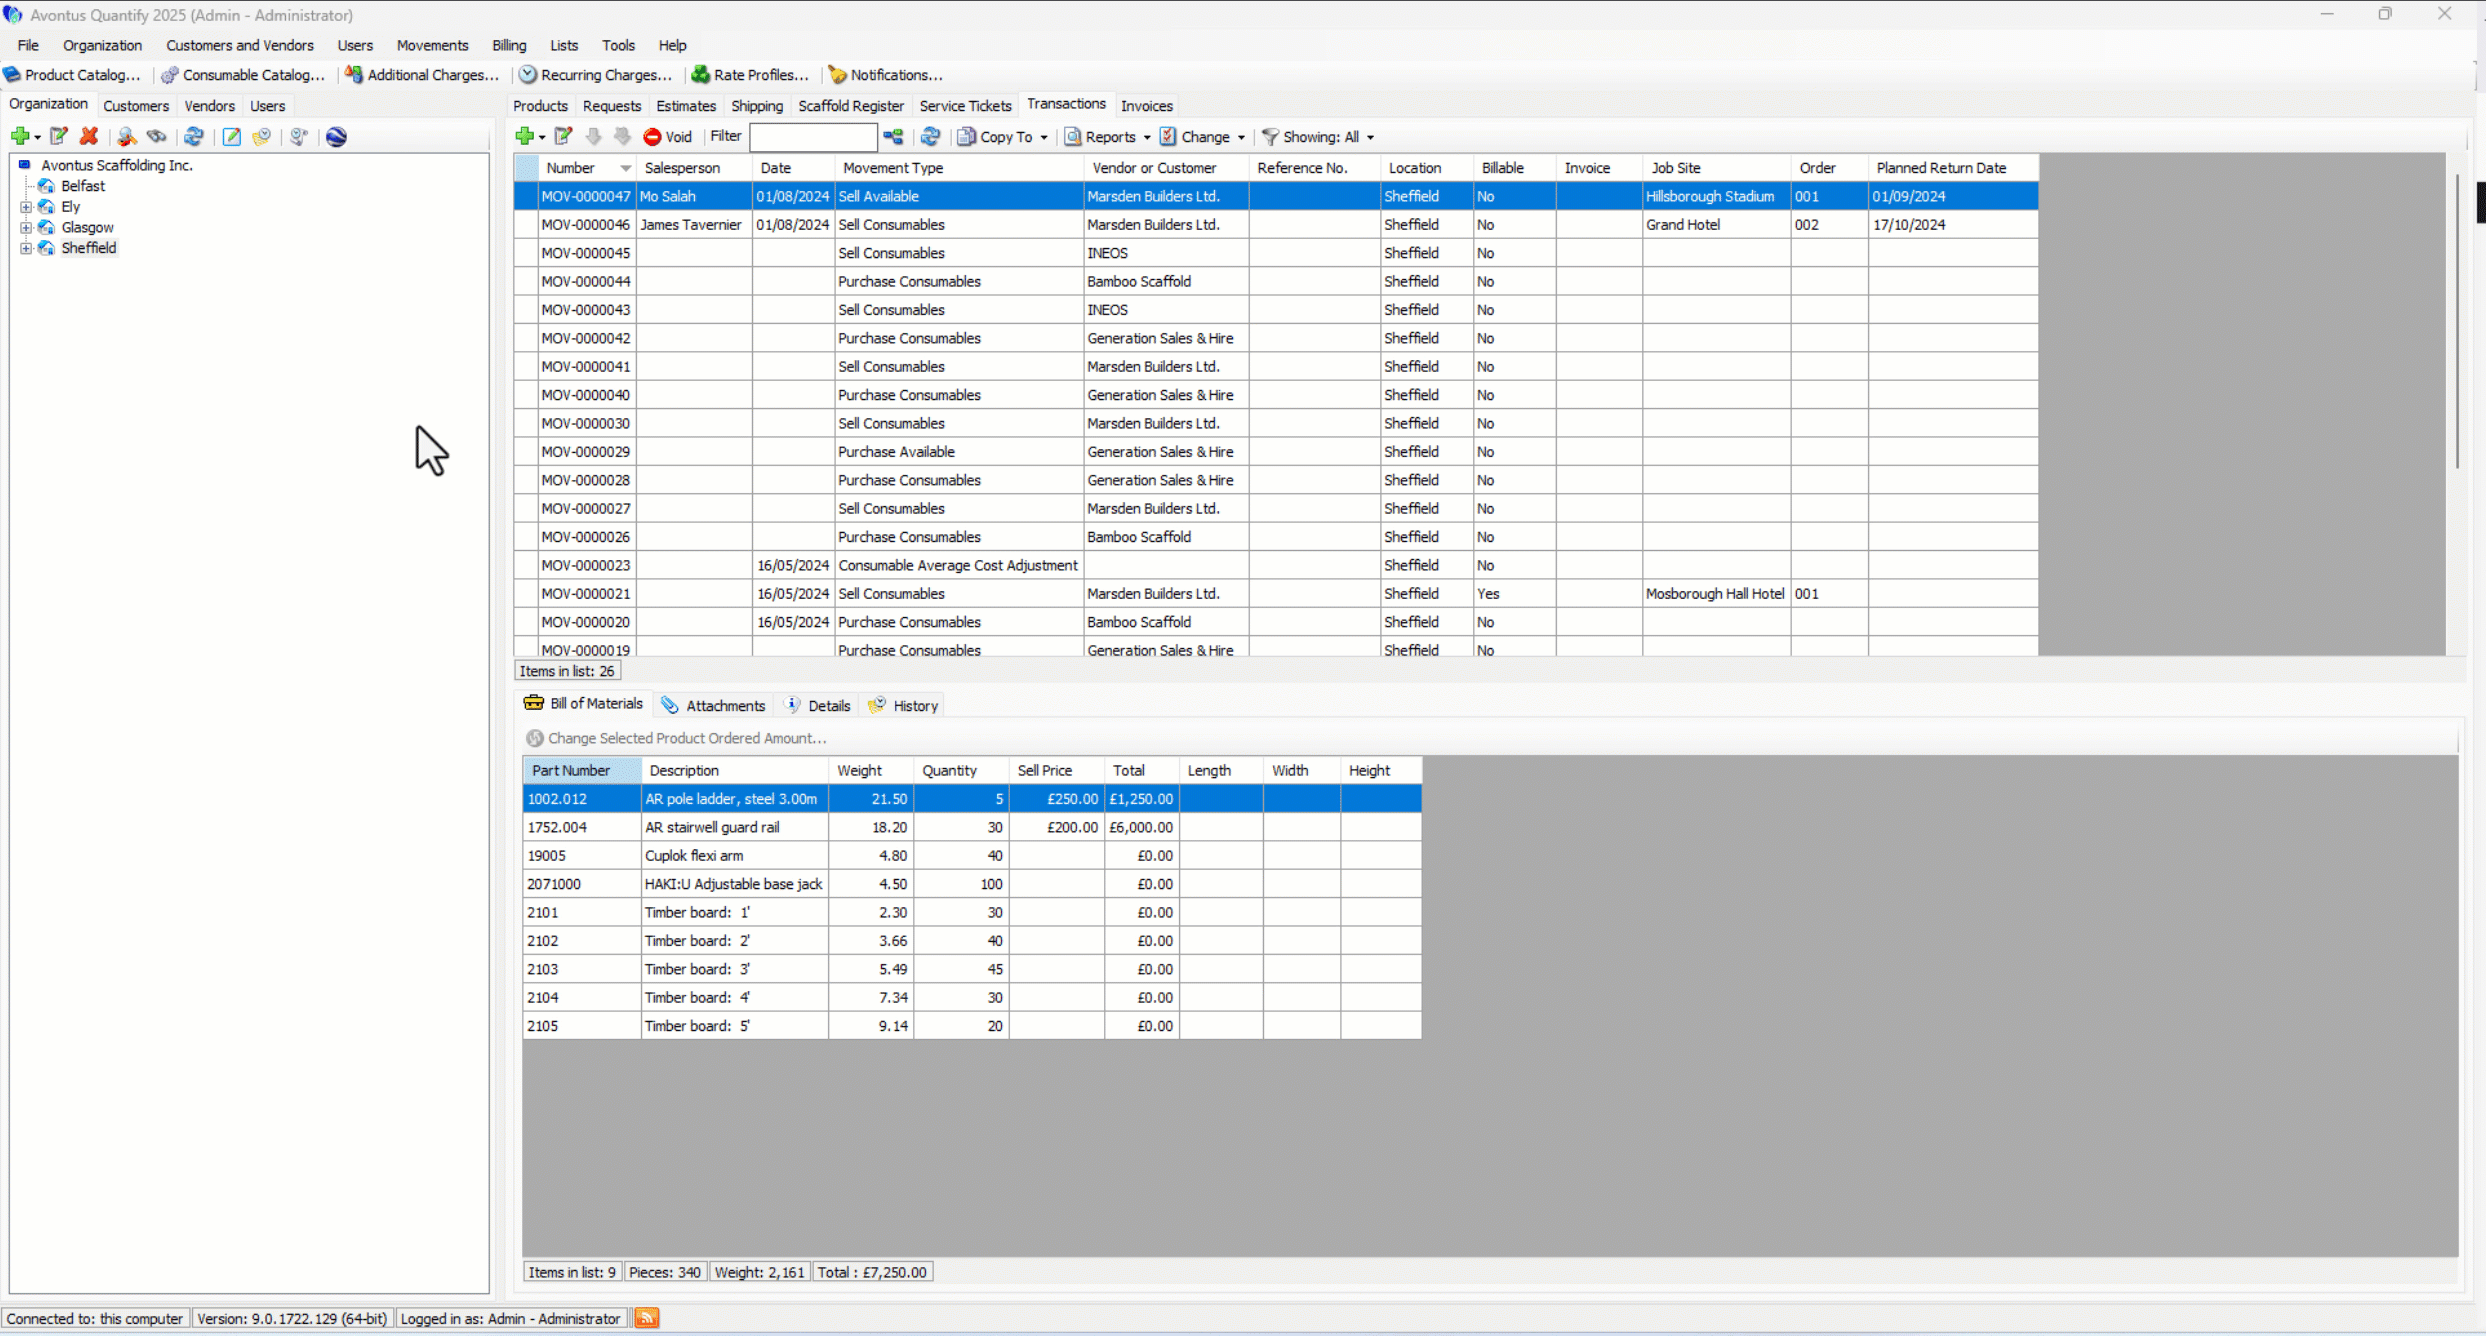Click the RSS feed icon in status bar
Screen dimensions: 2486x1336
(647, 1318)
